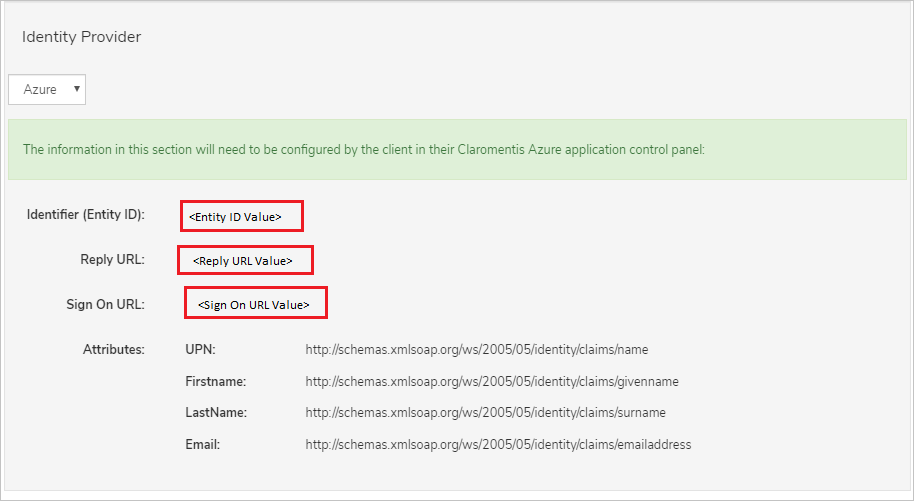Click the UPN attribute label
This screenshot has height=501, width=914.
tap(201, 349)
